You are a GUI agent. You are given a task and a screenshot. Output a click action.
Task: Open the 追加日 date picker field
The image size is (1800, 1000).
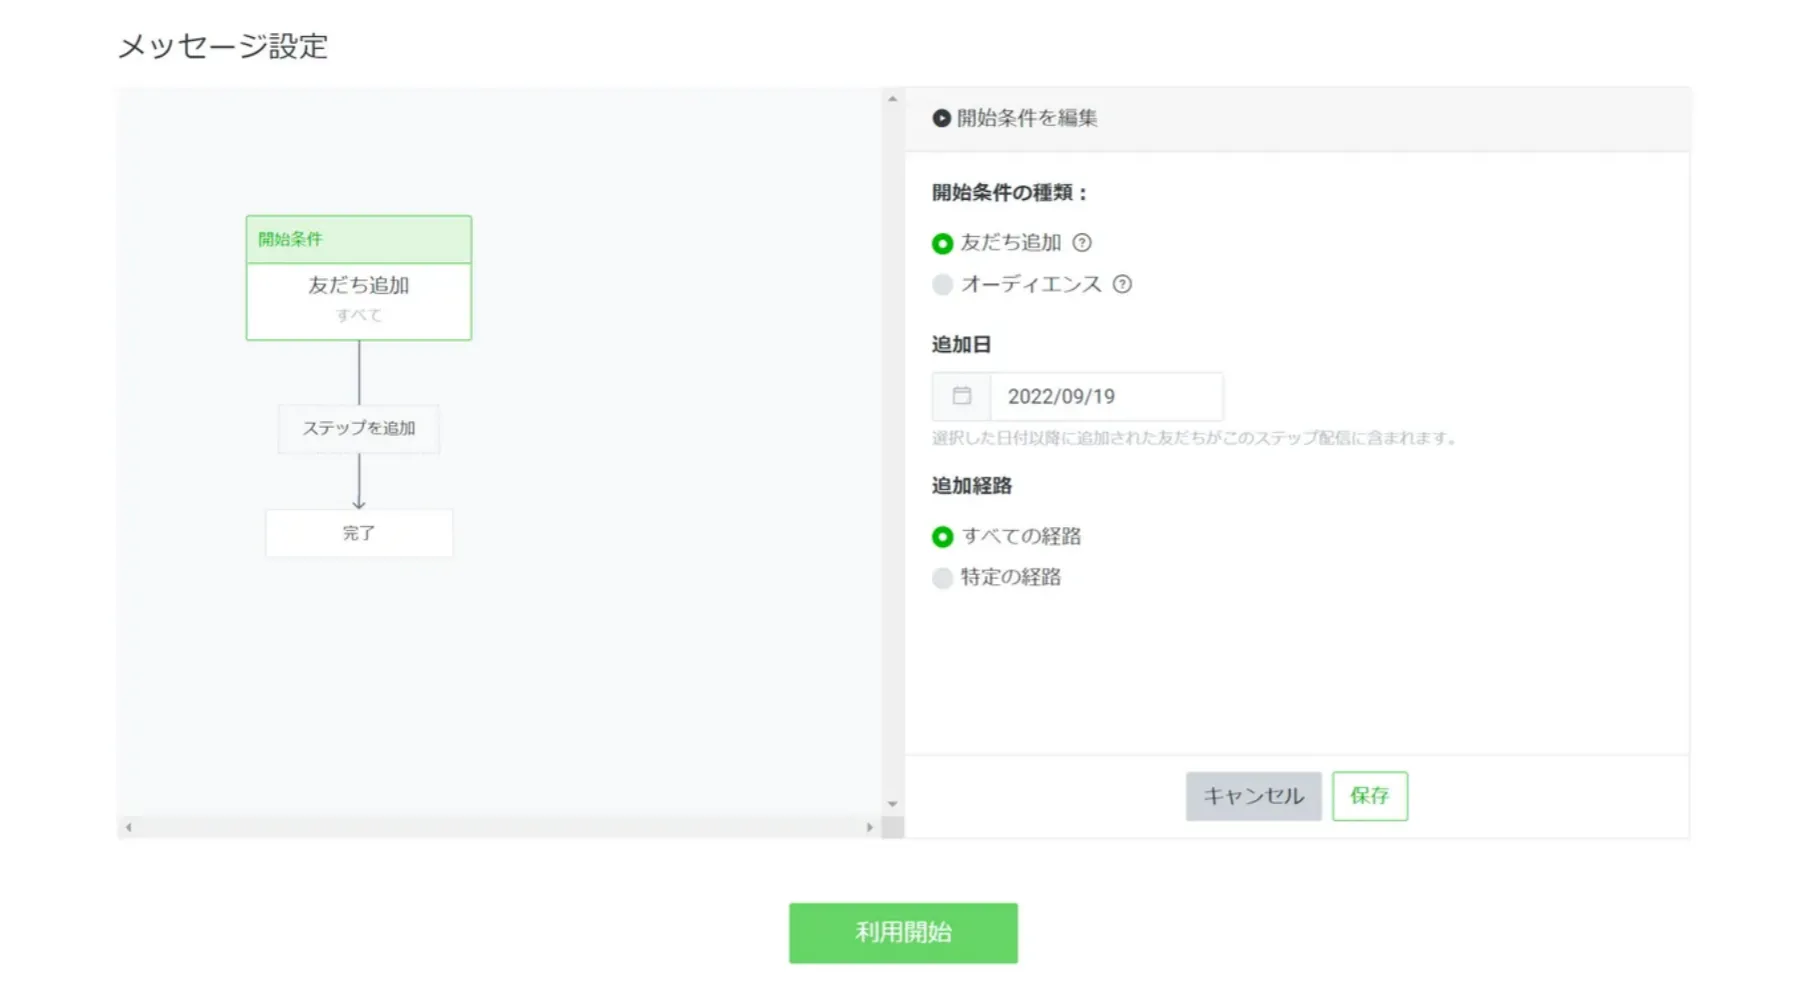[x=1105, y=397]
